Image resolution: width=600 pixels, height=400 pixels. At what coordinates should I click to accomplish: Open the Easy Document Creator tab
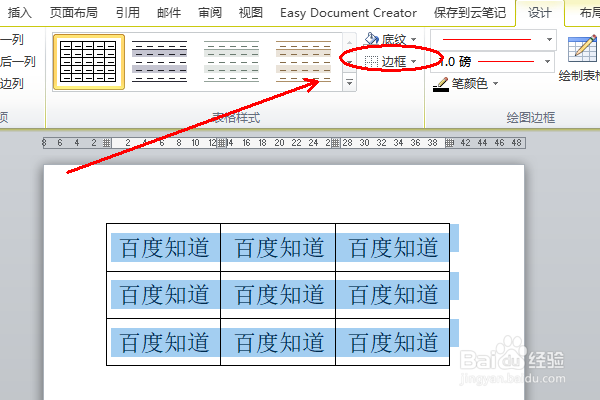pyautogui.click(x=348, y=13)
